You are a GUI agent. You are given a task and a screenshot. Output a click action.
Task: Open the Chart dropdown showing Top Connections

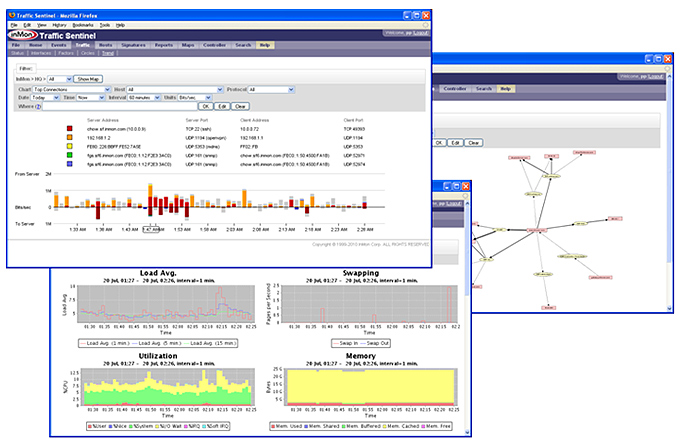coord(72,89)
